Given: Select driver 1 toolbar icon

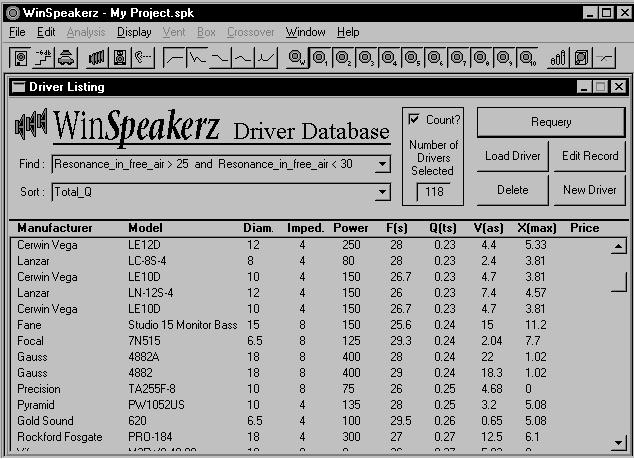Looking at the screenshot, I should tap(319, 58).
